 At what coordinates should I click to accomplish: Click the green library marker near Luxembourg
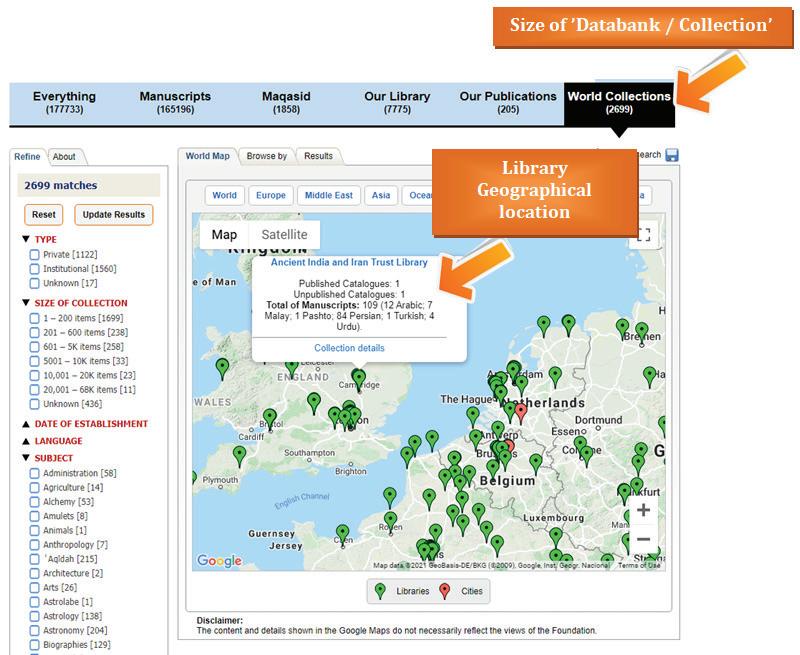[556, 539]
